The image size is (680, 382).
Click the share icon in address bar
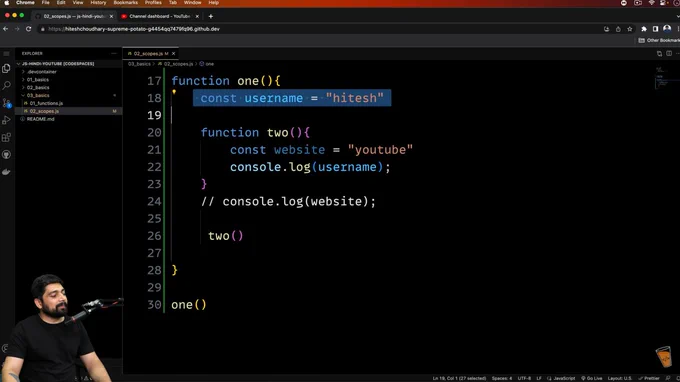618,29
